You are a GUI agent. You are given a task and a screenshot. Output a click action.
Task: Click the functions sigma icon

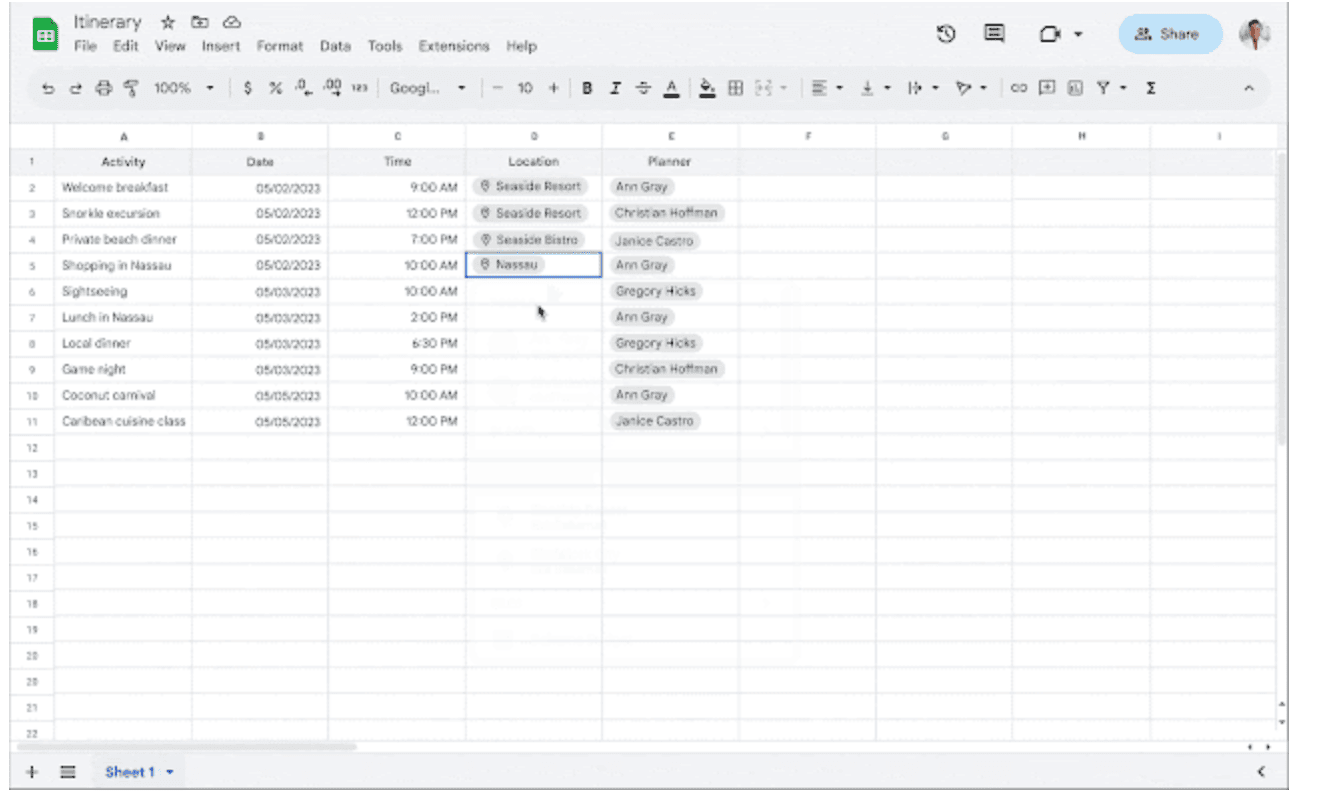(x=1151, y=88)
